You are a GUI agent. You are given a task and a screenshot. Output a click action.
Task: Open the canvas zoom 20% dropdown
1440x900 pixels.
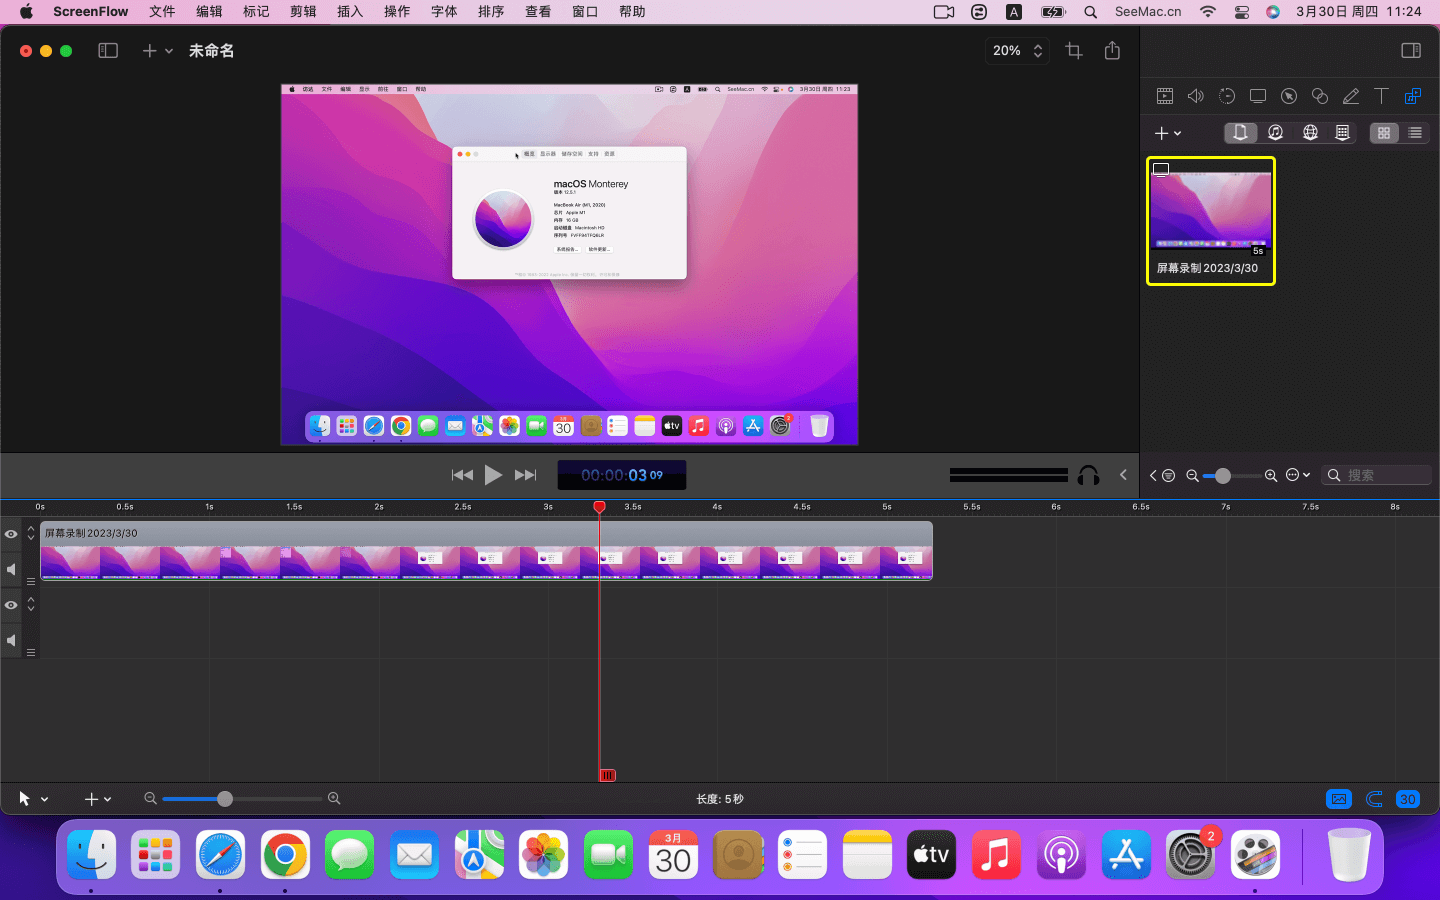click(x=1017, y=51)
